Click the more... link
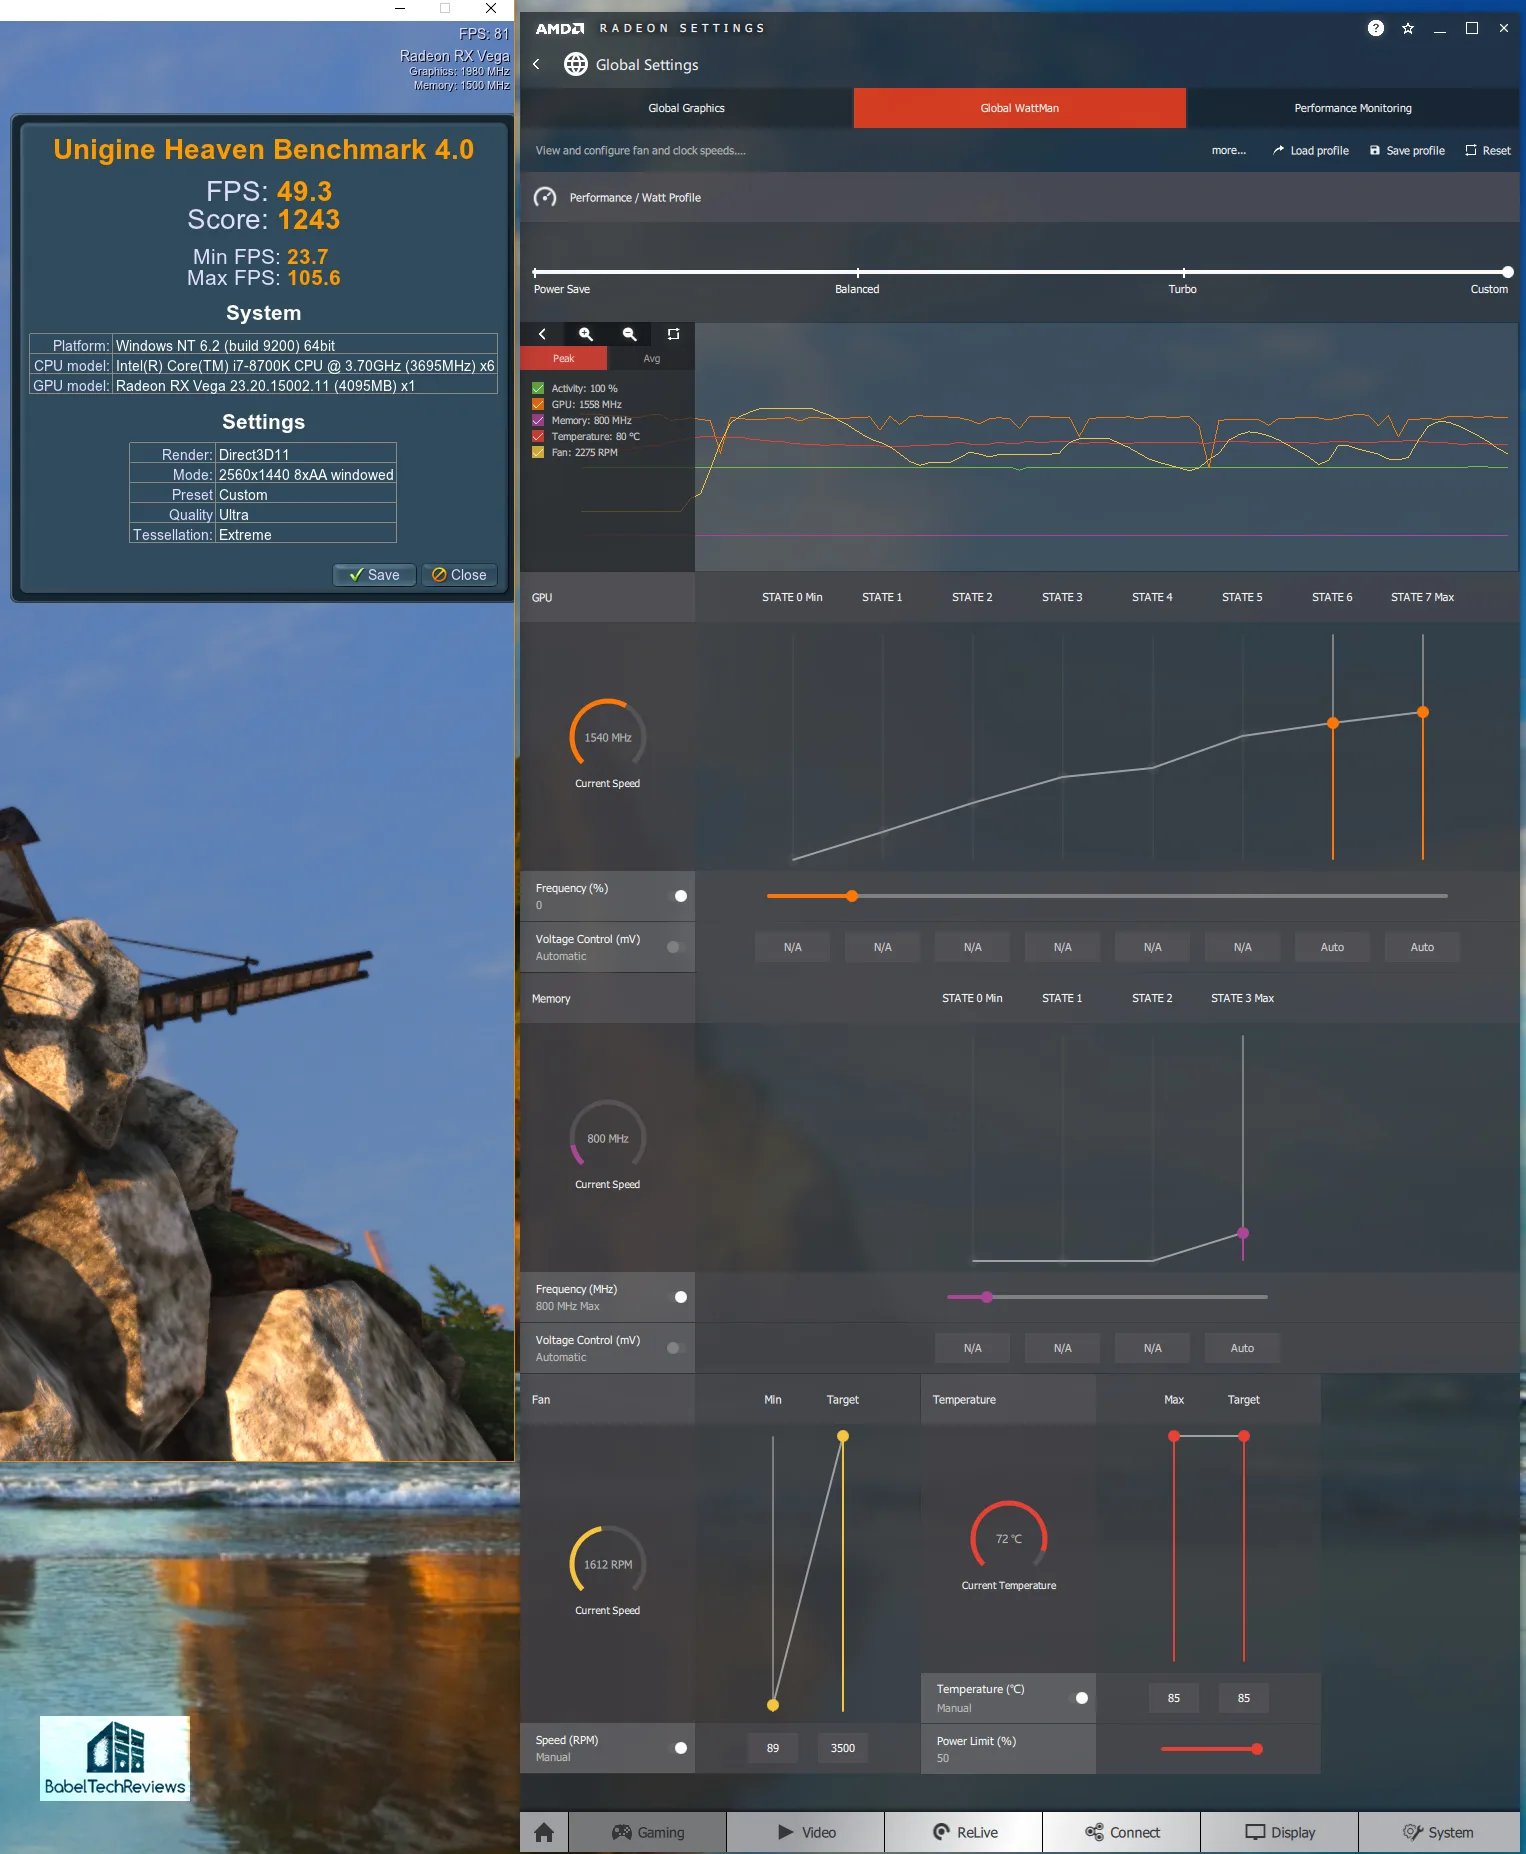Screen dimensions: 1526x1854 (x=1228, y=150)
